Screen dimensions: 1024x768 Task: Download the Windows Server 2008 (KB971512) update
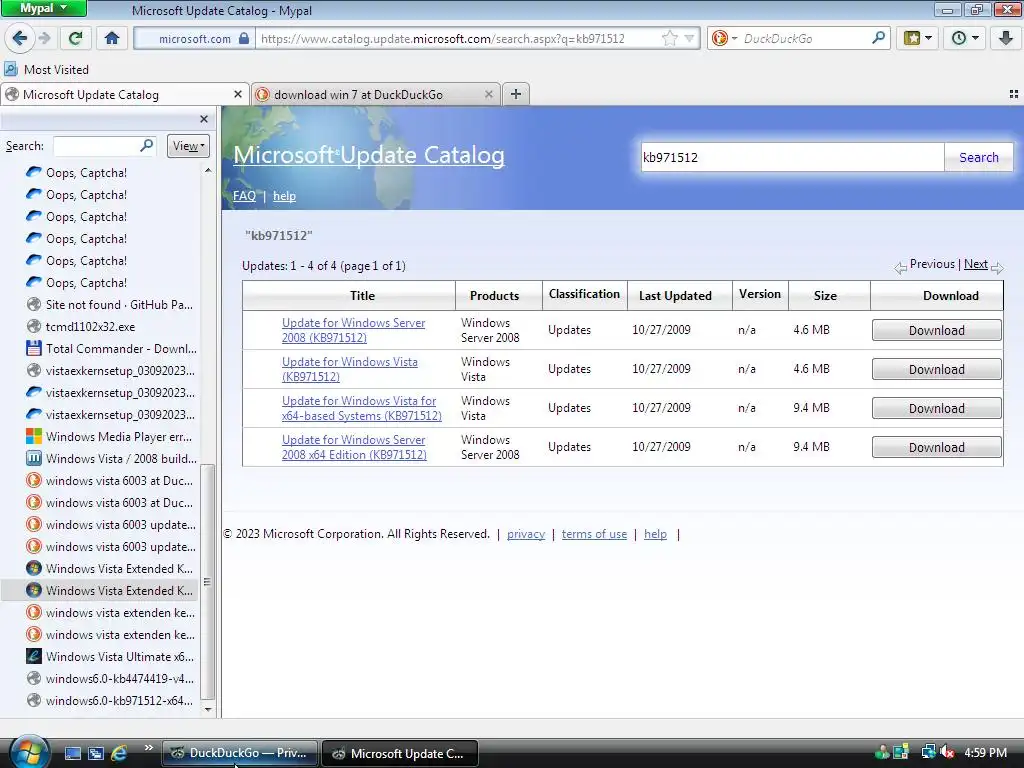936,330
